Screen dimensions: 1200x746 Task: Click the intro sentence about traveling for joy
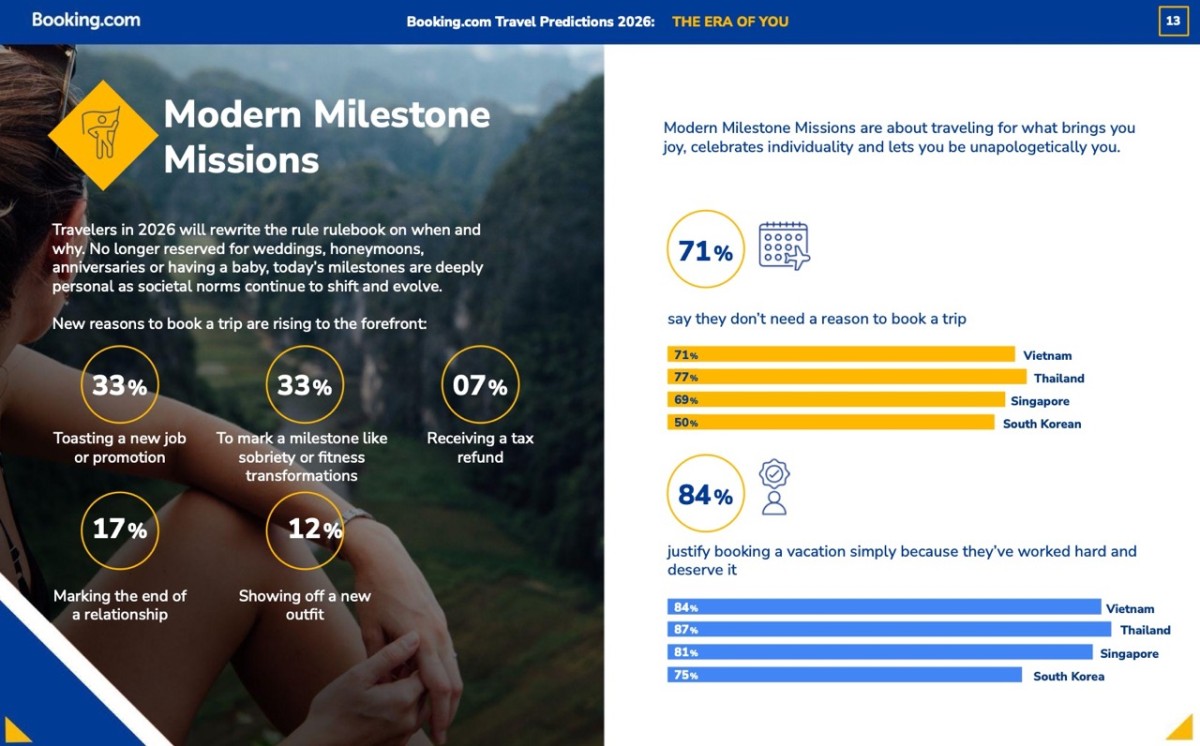coord(900,138)
